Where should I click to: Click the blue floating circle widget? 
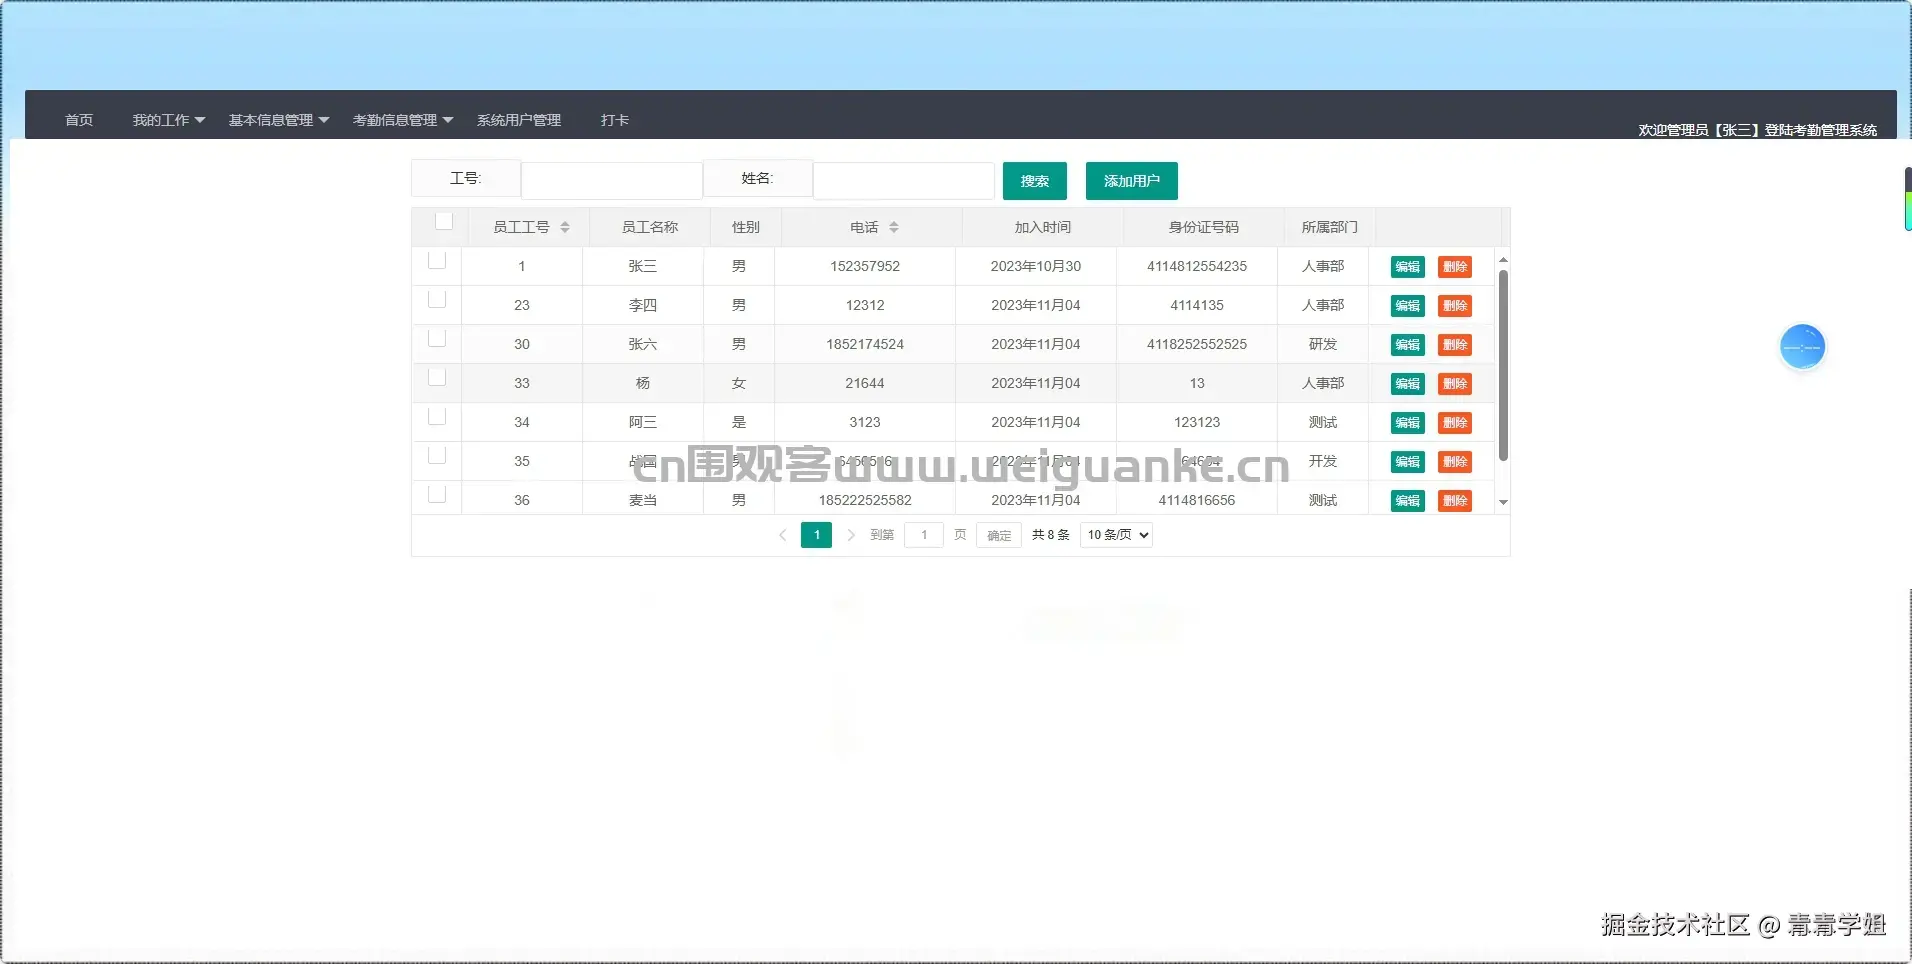pos(1803,347)
